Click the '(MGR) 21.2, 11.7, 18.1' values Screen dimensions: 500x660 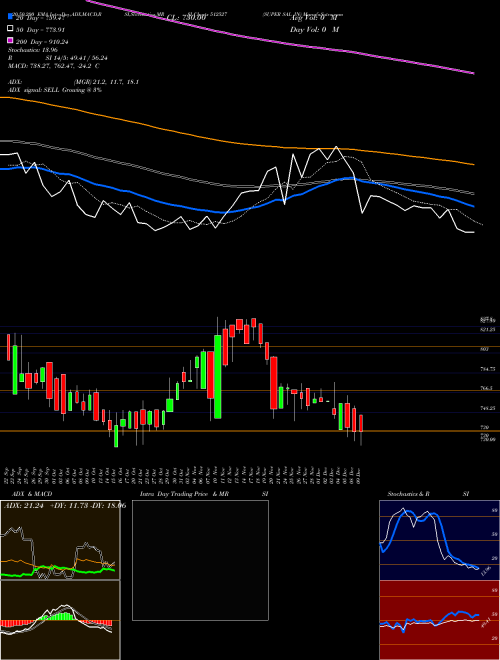click(106, 82)
